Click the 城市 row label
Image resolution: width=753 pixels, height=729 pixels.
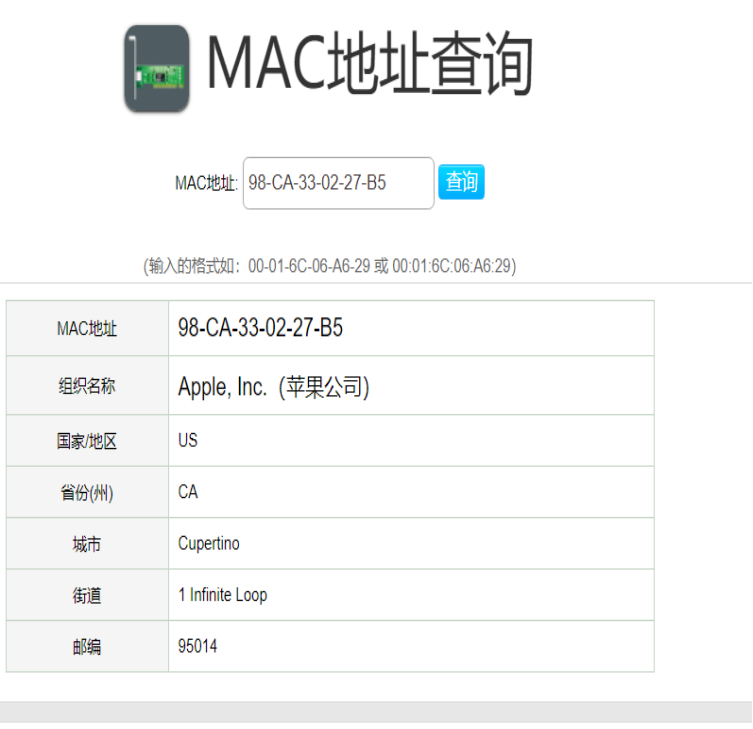tap(87, 544)
